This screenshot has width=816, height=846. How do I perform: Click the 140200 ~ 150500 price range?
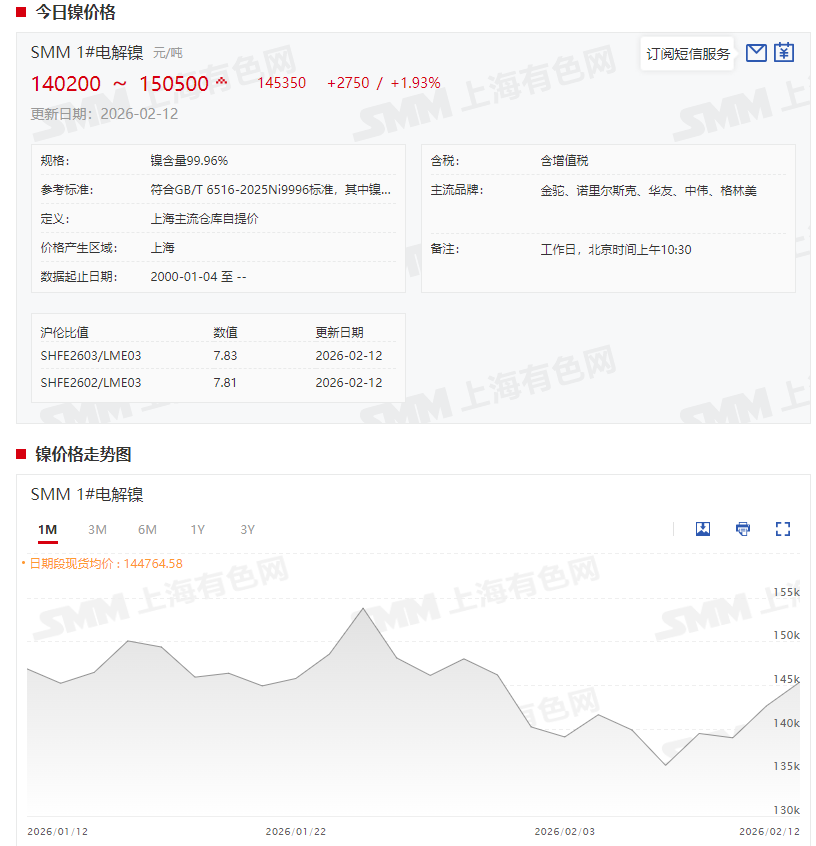[x=119, y=84]
